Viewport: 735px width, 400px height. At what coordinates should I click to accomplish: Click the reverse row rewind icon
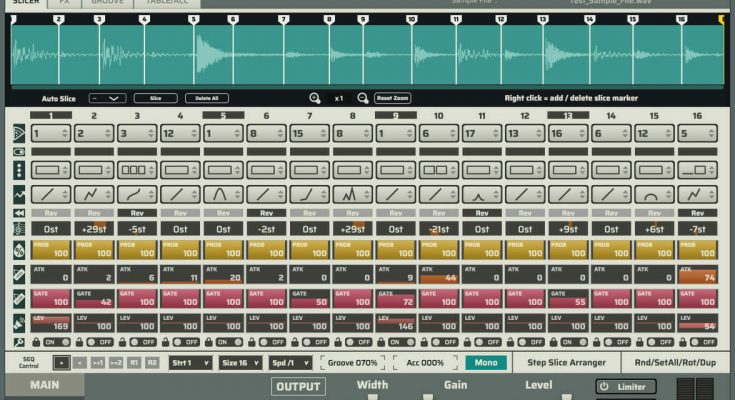(19, 212)
